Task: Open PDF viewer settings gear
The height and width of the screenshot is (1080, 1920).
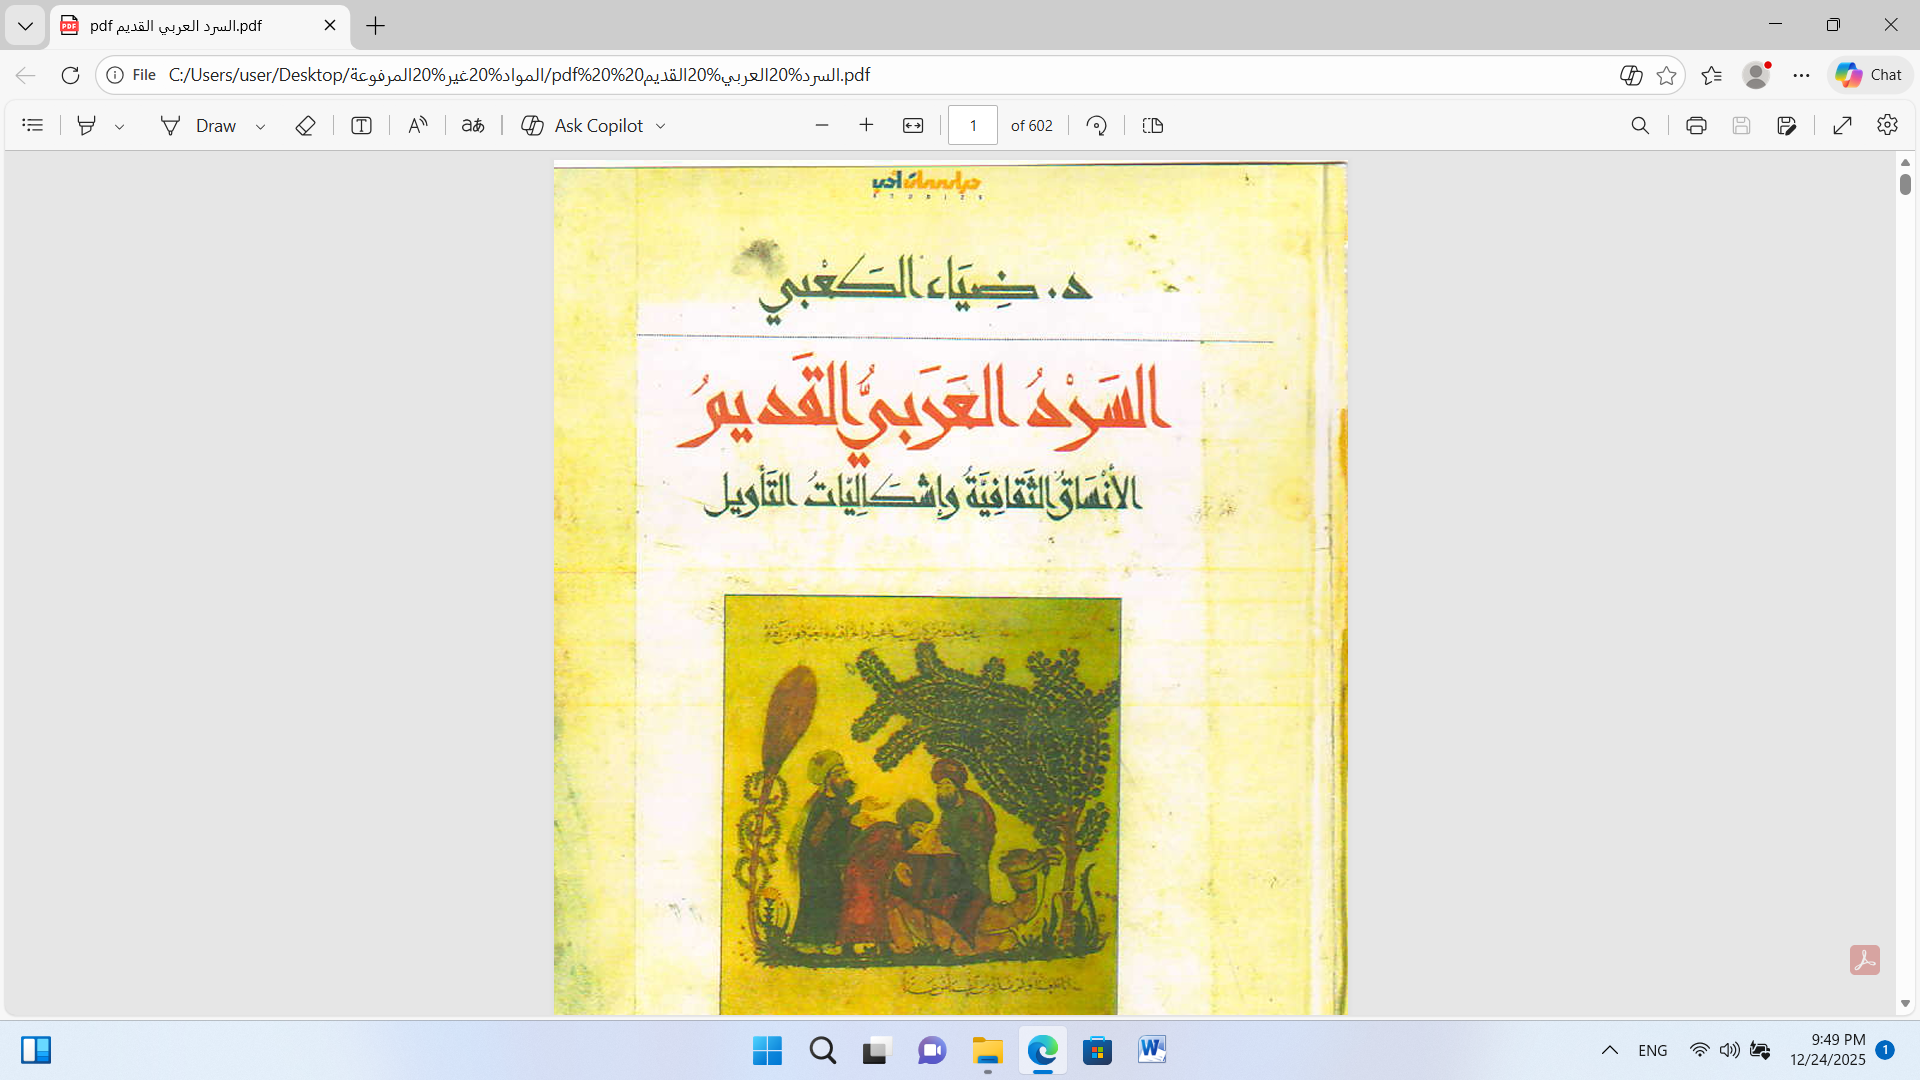Action: pyautogui.click(x=1887, y=125)
